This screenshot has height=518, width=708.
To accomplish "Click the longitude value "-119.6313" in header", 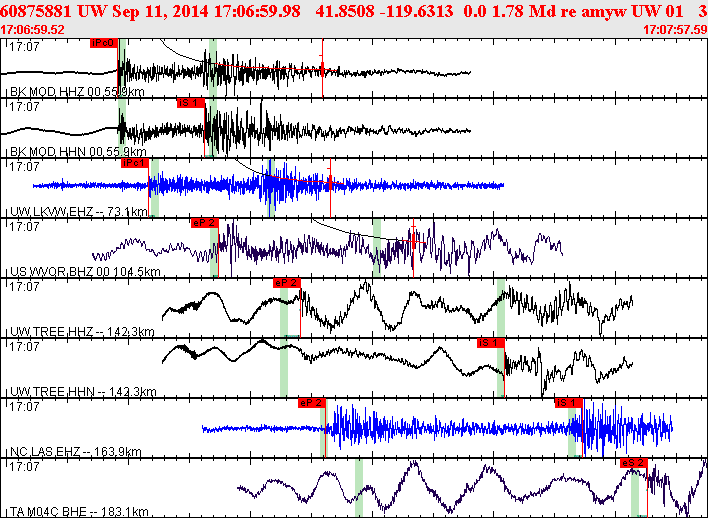I will (416, 11).
